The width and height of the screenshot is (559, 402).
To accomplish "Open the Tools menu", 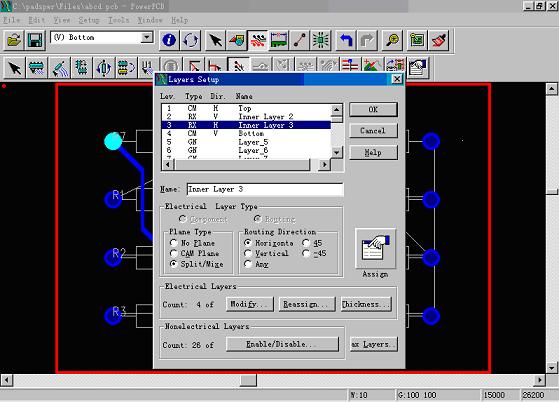I will point(119,20).
